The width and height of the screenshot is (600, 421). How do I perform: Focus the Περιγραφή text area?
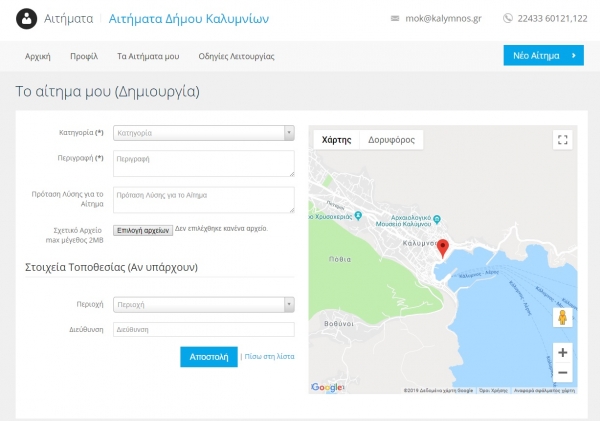(x=204, y=163)
